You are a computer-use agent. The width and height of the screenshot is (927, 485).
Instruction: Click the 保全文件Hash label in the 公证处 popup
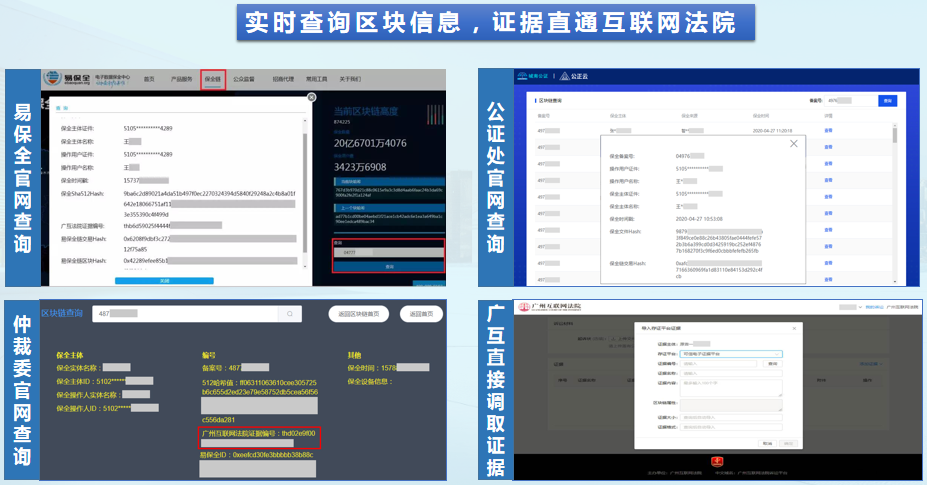pos(625,231)
